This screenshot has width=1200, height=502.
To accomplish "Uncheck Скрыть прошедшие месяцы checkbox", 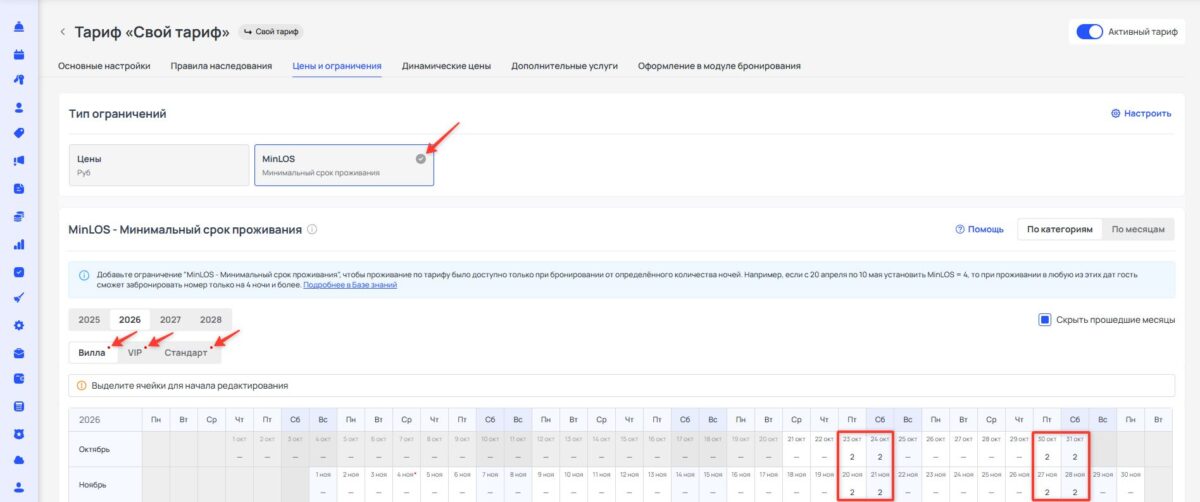I will 1044,320.
